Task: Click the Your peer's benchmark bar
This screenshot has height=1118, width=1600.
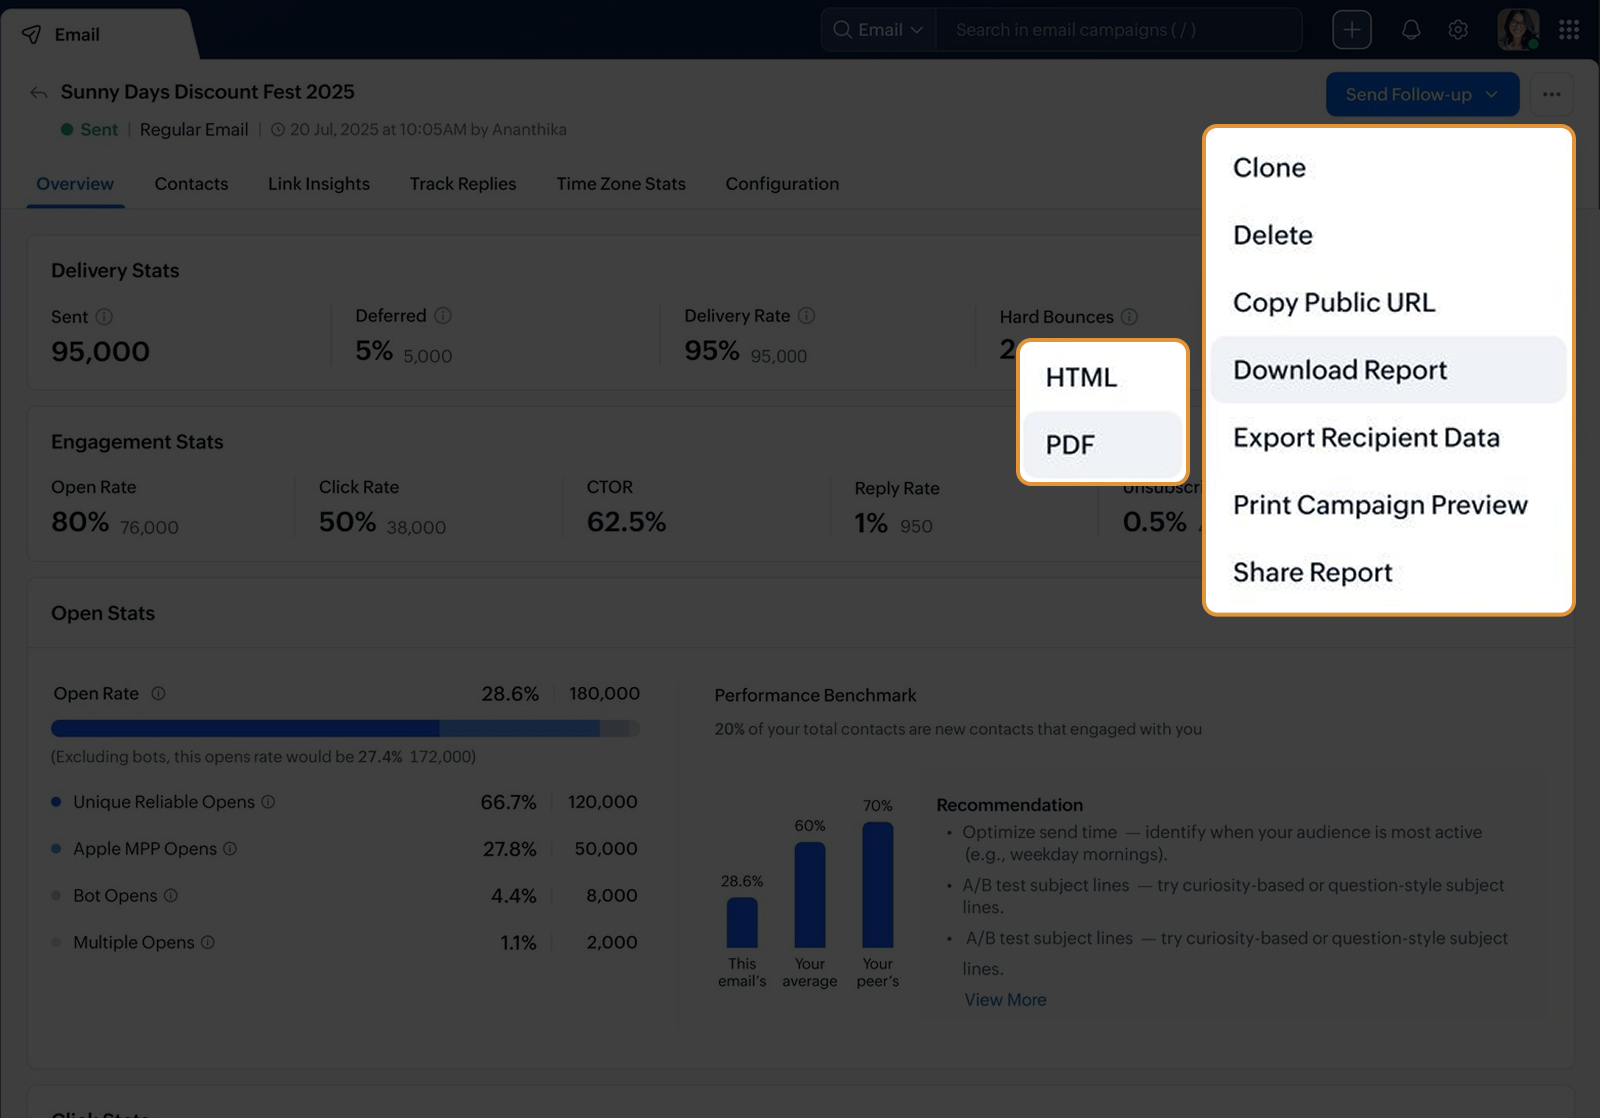Action: tap(878, 884)
